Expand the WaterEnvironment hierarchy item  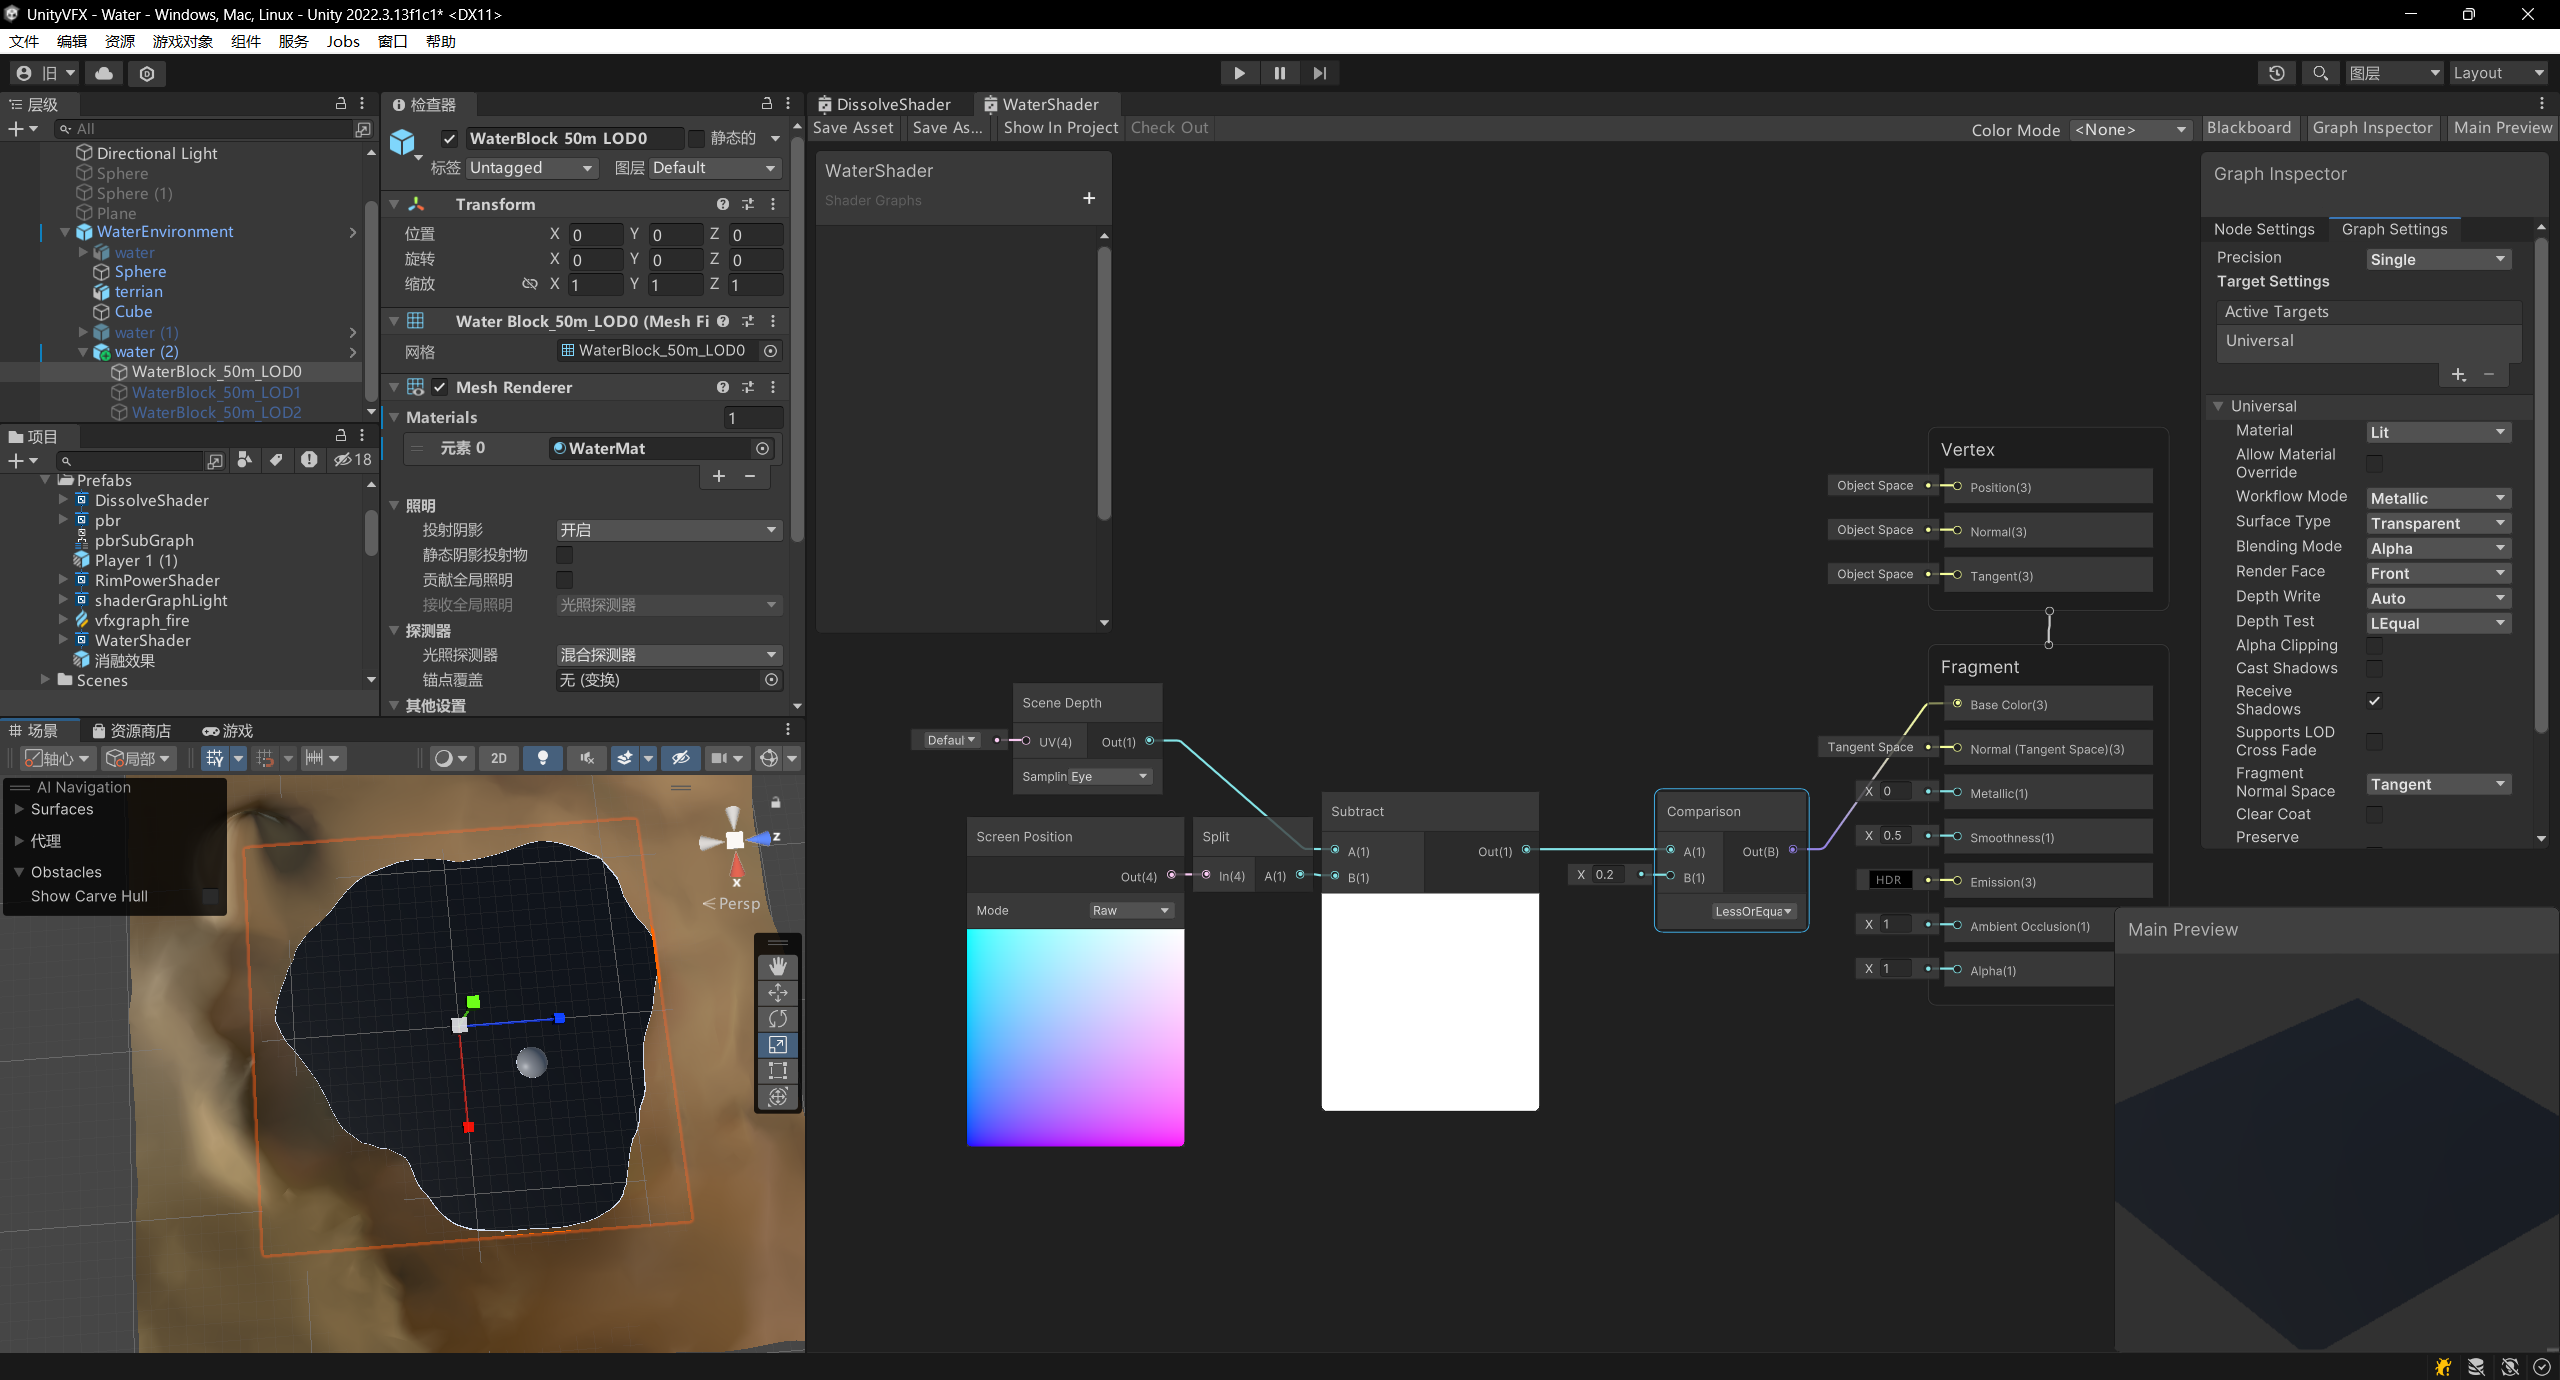pos(65,231)
